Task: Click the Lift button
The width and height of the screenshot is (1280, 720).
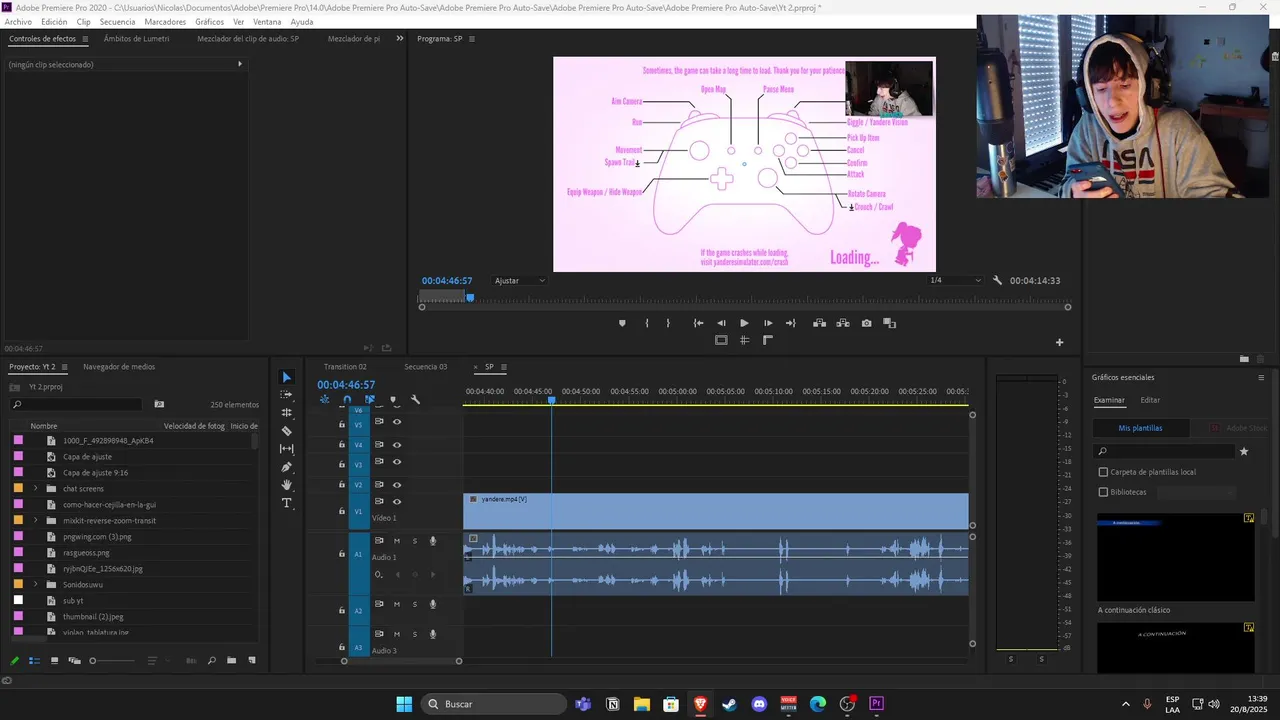Action: pyautogui.click(x=819, y=323)
